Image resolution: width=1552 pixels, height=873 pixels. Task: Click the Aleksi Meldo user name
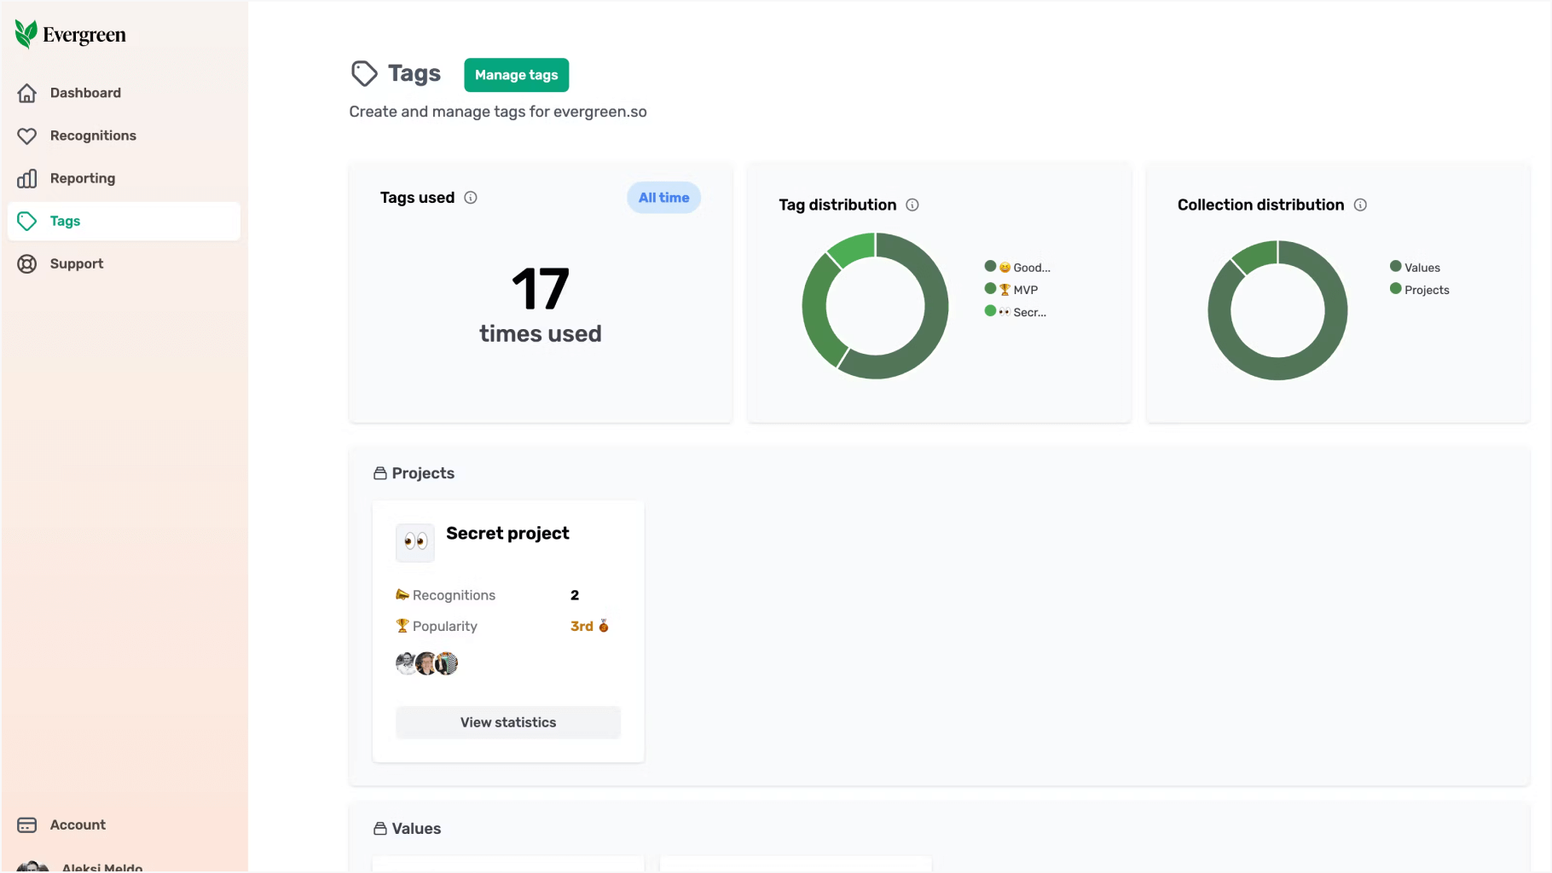(x=102, y=867)
